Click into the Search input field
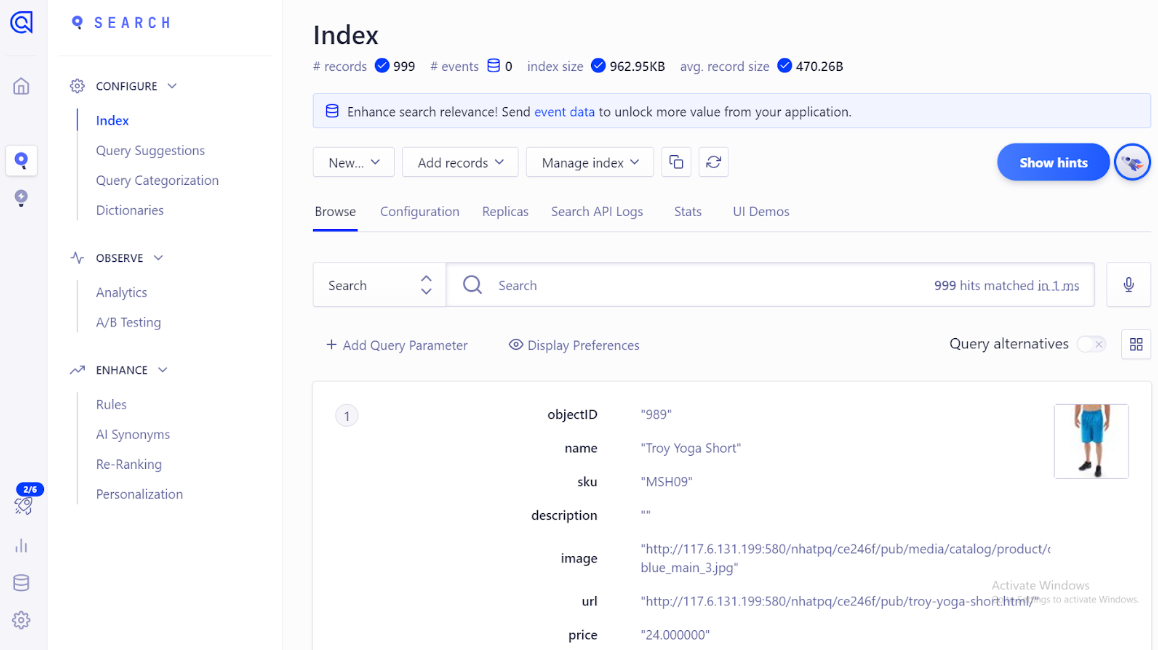The height and width of the screenshot is (650, 1158). pos(700,285)
